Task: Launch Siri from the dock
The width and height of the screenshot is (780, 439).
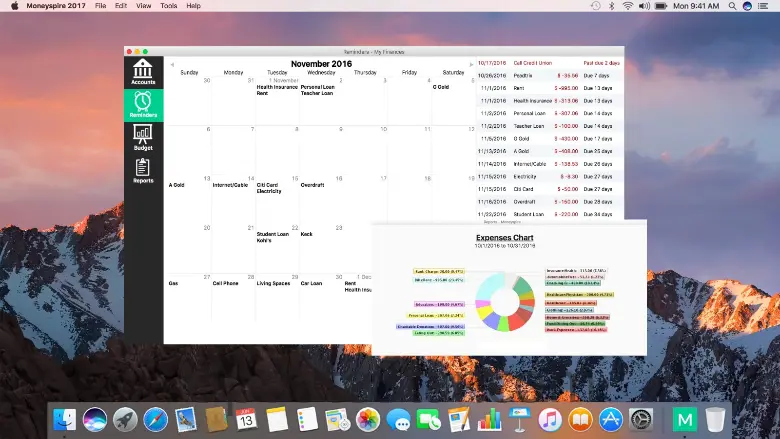Action: 95,420
